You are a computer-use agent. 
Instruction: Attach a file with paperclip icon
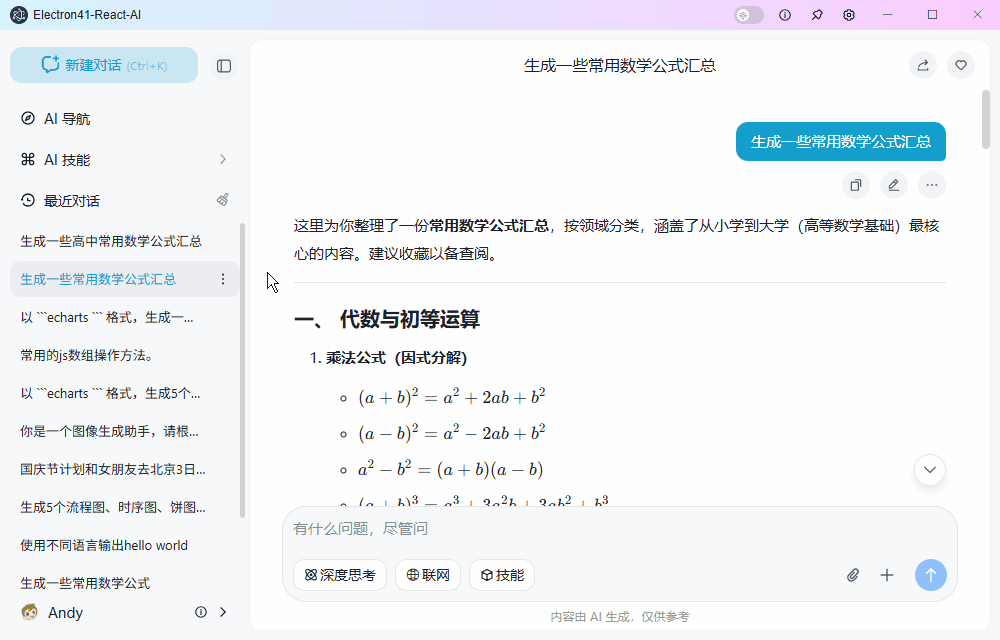point(853,575)
